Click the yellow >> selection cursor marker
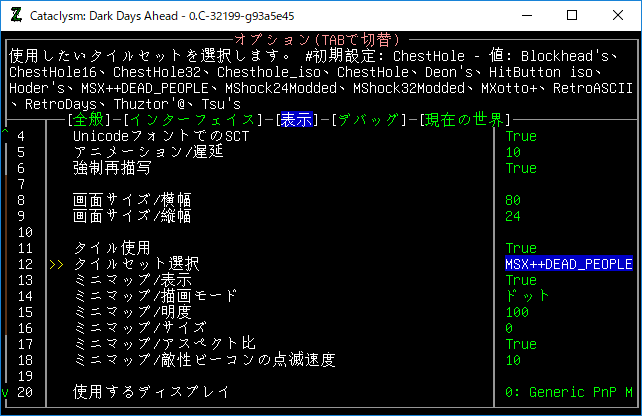This screenshot has height=416, width=642. [54, 264]
